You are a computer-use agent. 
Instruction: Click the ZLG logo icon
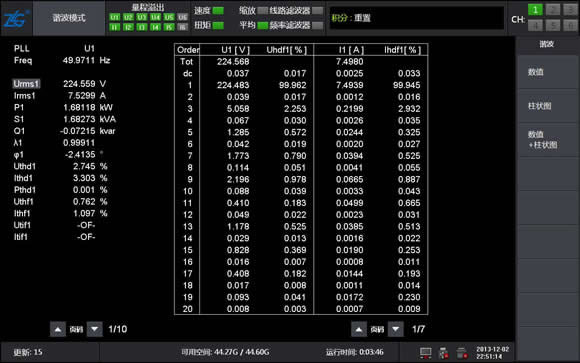(x=16, y=18)
